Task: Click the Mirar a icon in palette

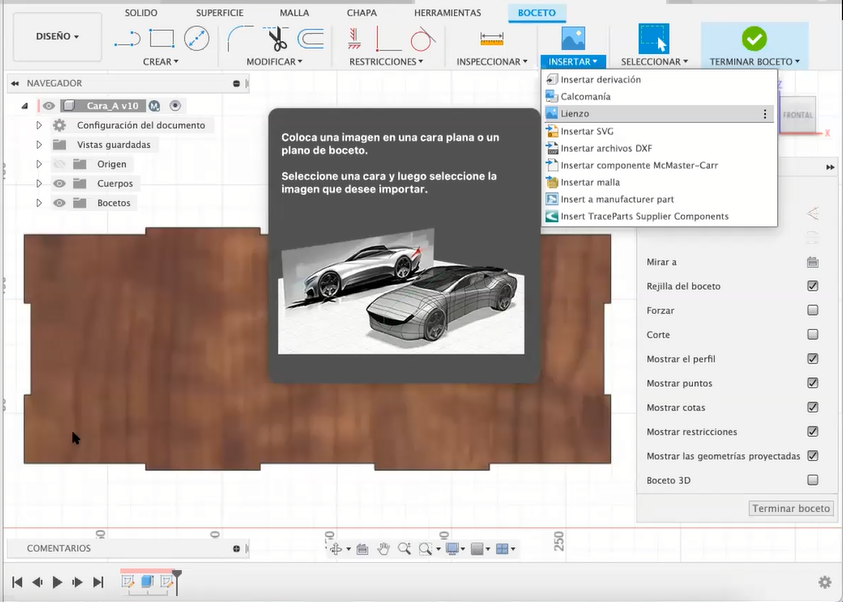Action: click(x=812, y=262)
